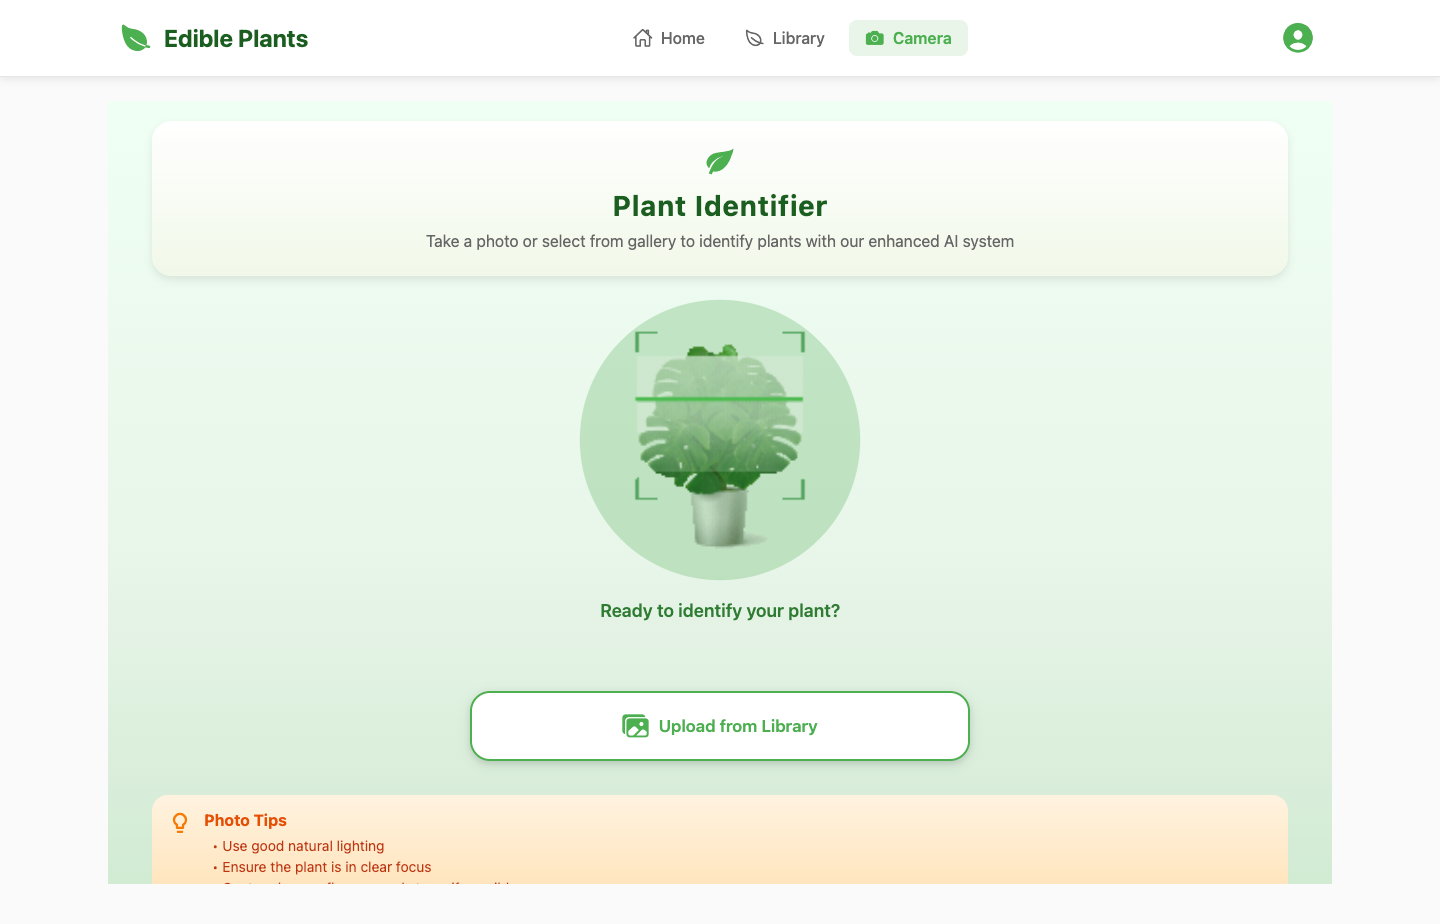
Task: Open the user profile avatar icon
Action: tap(1297, 37)
